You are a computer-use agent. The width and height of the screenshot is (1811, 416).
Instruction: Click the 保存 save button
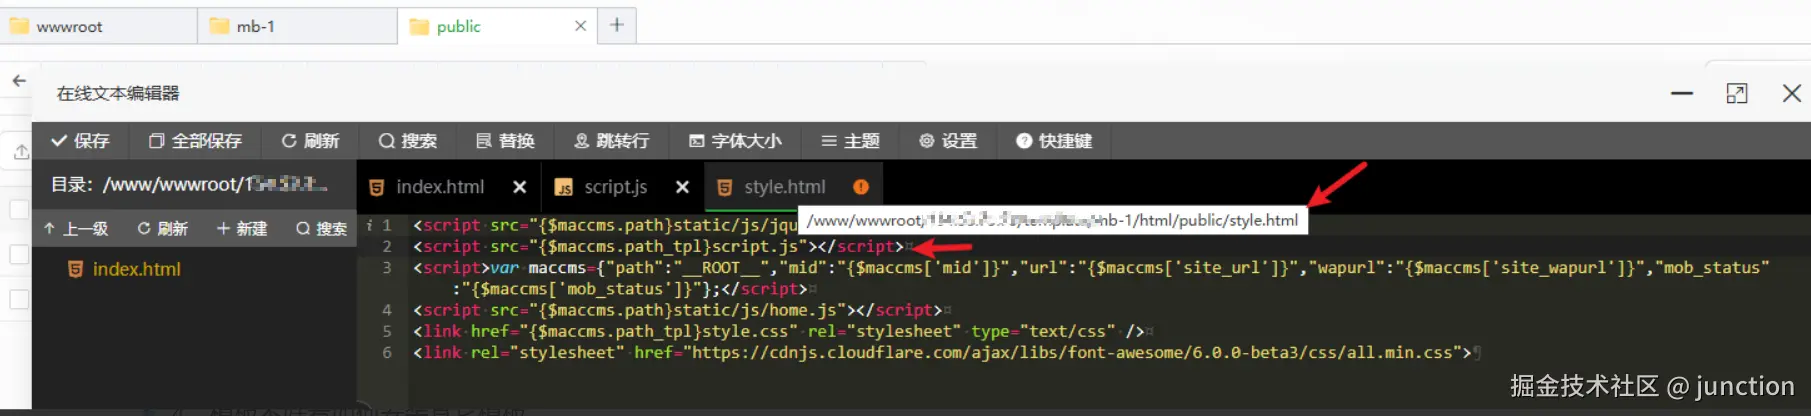(80, 141)
